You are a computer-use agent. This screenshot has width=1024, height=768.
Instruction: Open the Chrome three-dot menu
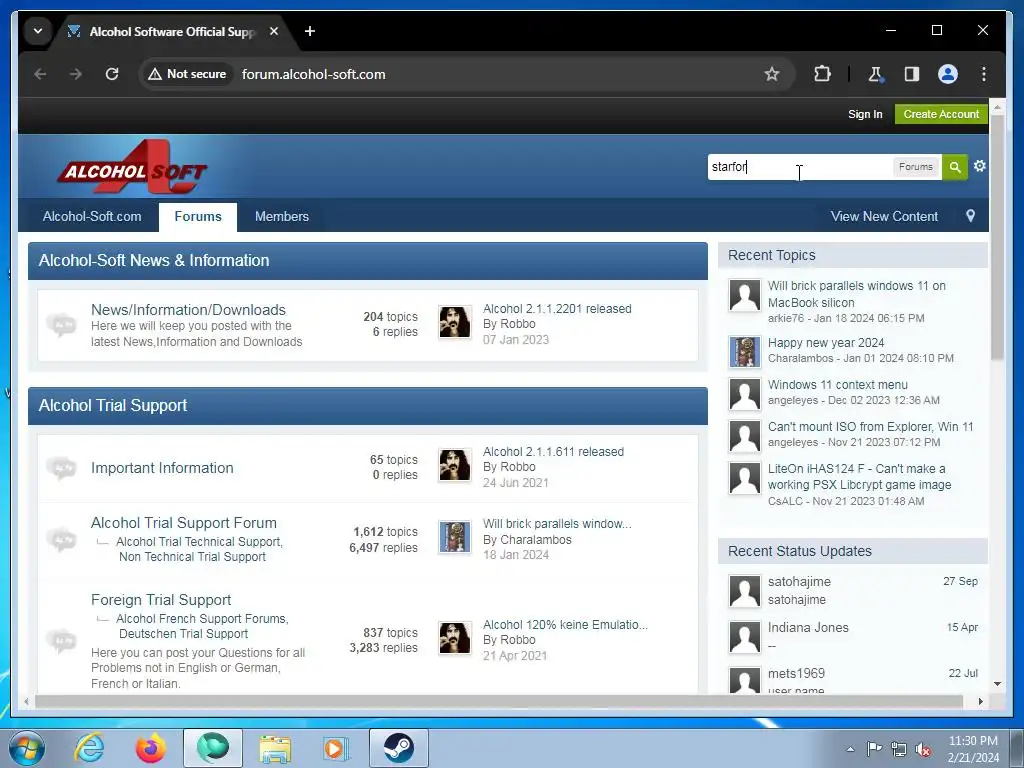(x=984, y=74)
